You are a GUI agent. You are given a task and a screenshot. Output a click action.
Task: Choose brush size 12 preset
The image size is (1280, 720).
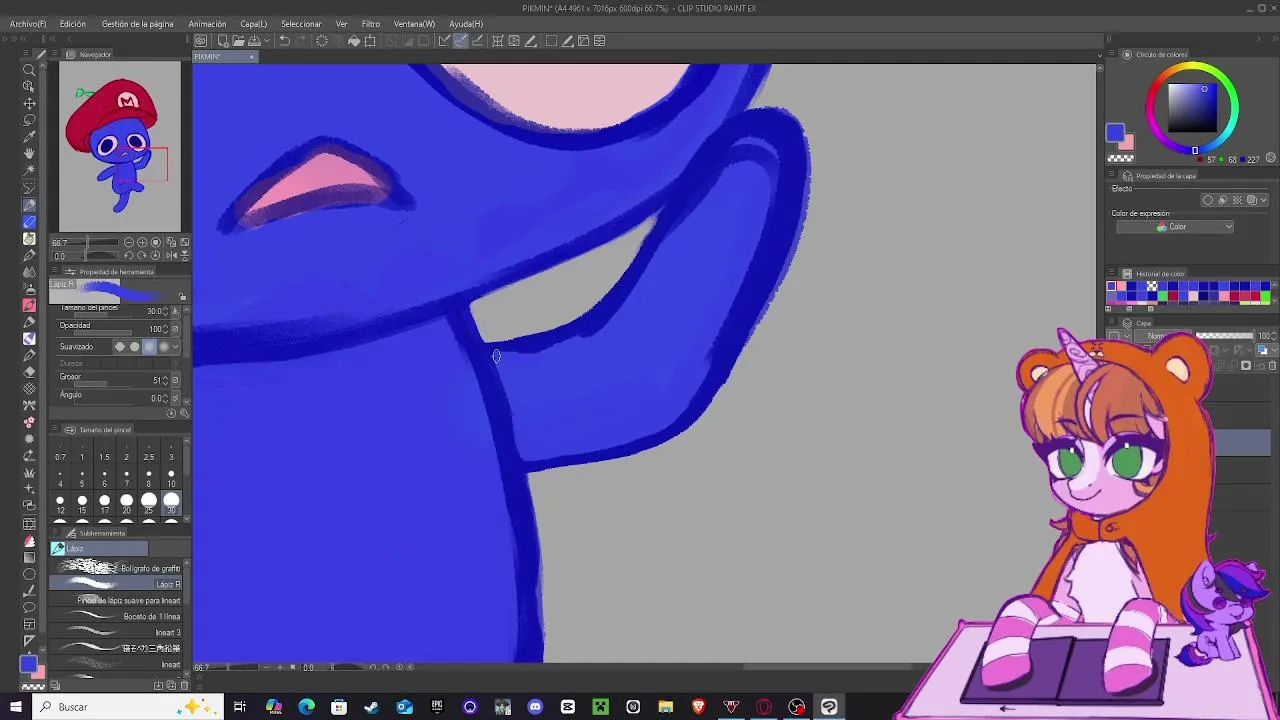60,503
